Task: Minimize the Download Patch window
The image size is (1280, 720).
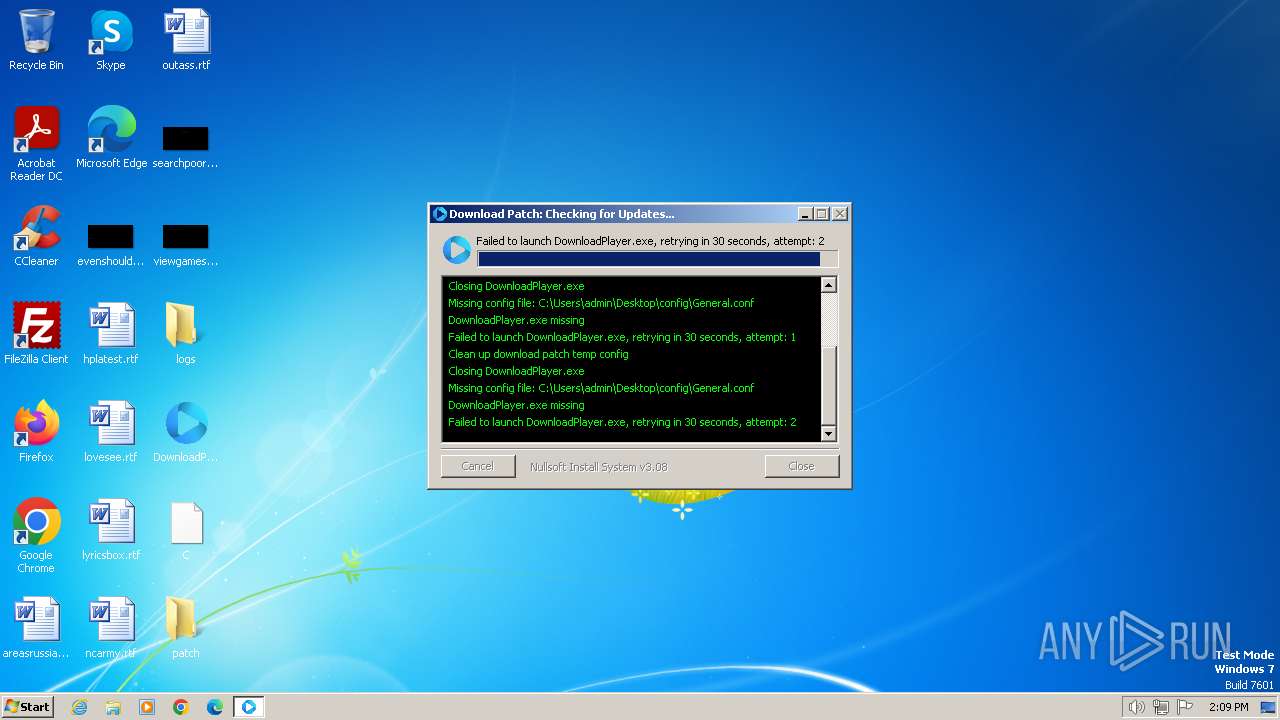Action: (x=805, y=214)
